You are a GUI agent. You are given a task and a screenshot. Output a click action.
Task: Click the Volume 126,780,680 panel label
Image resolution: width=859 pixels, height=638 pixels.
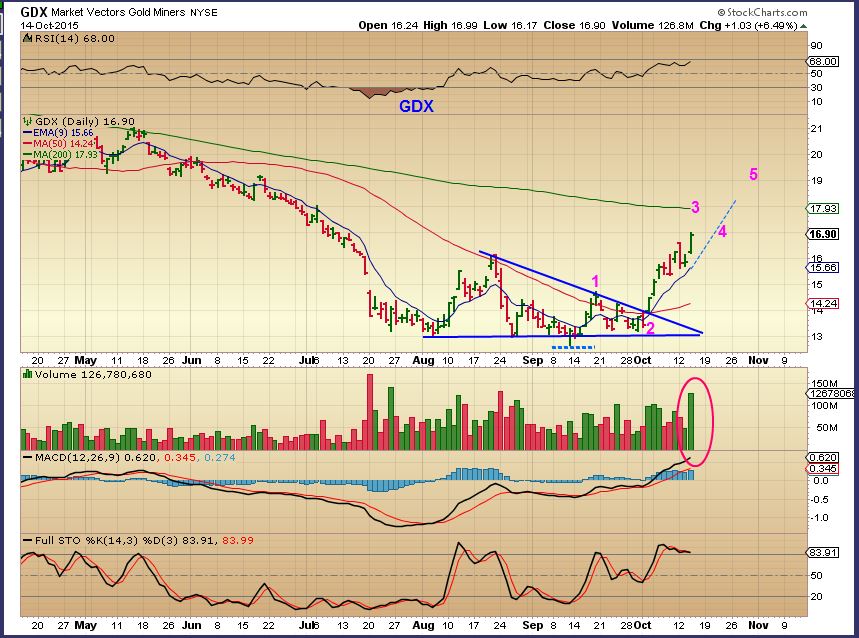click(93, 375)
